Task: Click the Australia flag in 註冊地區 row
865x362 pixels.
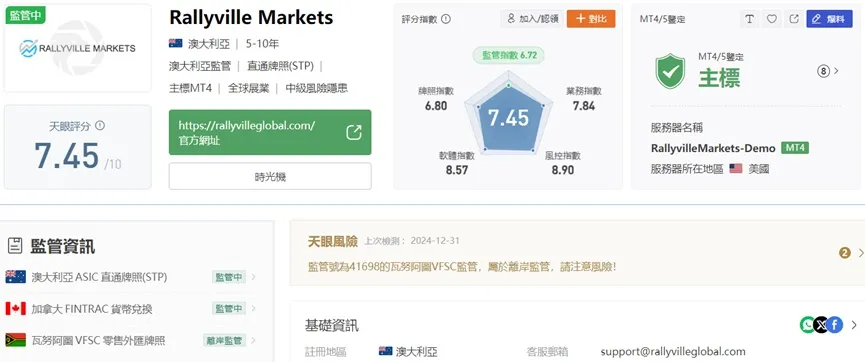Action: (386, 351)
